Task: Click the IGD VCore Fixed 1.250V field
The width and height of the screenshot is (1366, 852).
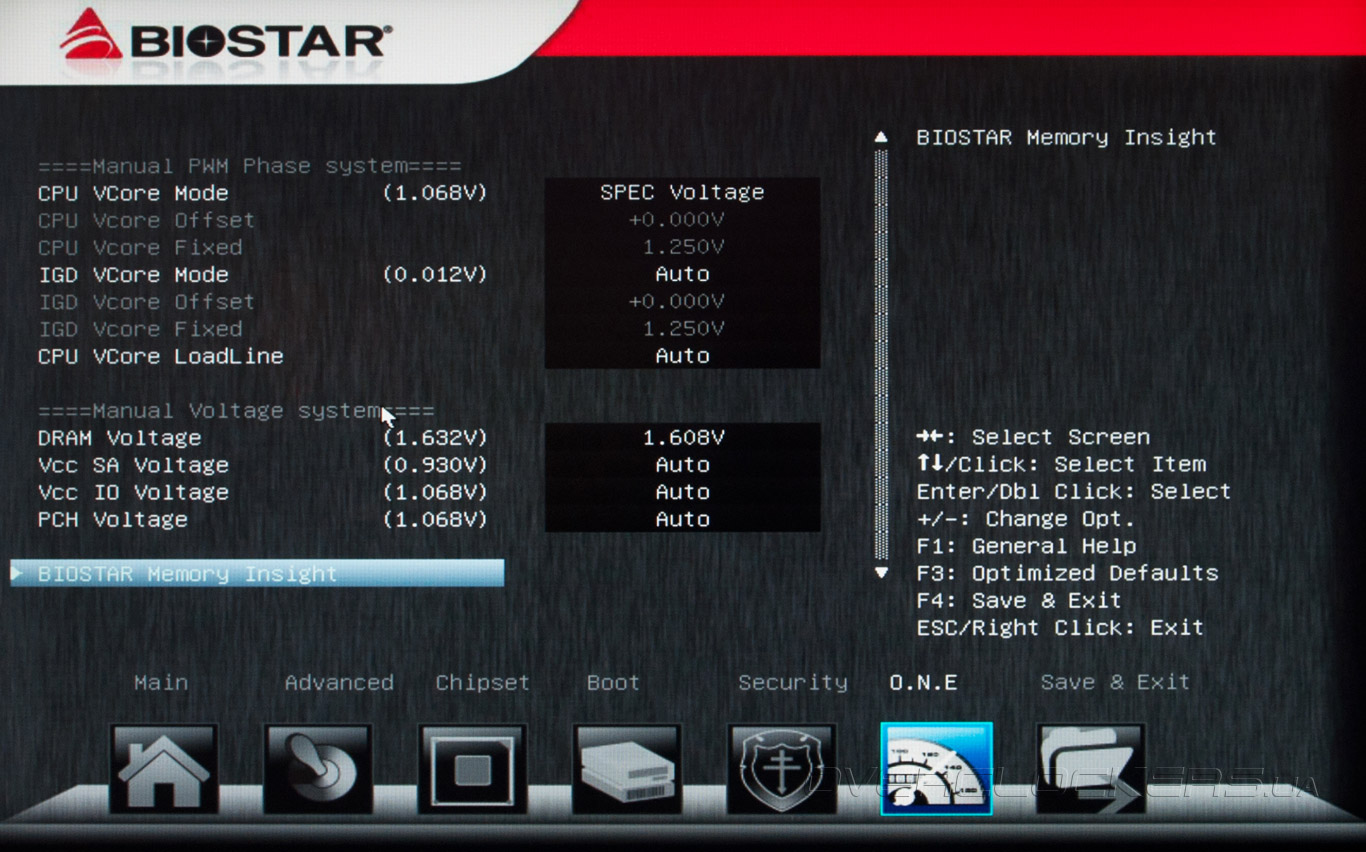Action: coord(682,328)
